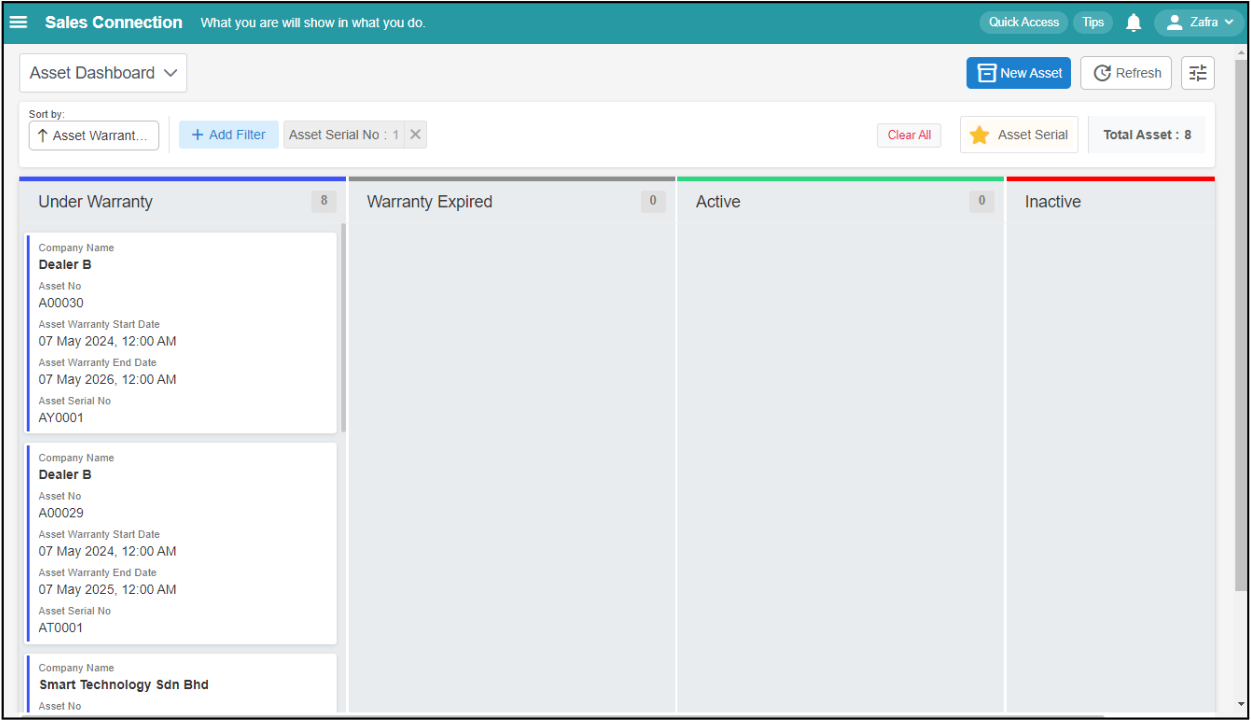The height and width of the screenshot is (720, 1251).
Task: Click Add Filter button
Action: coord(229,135)
